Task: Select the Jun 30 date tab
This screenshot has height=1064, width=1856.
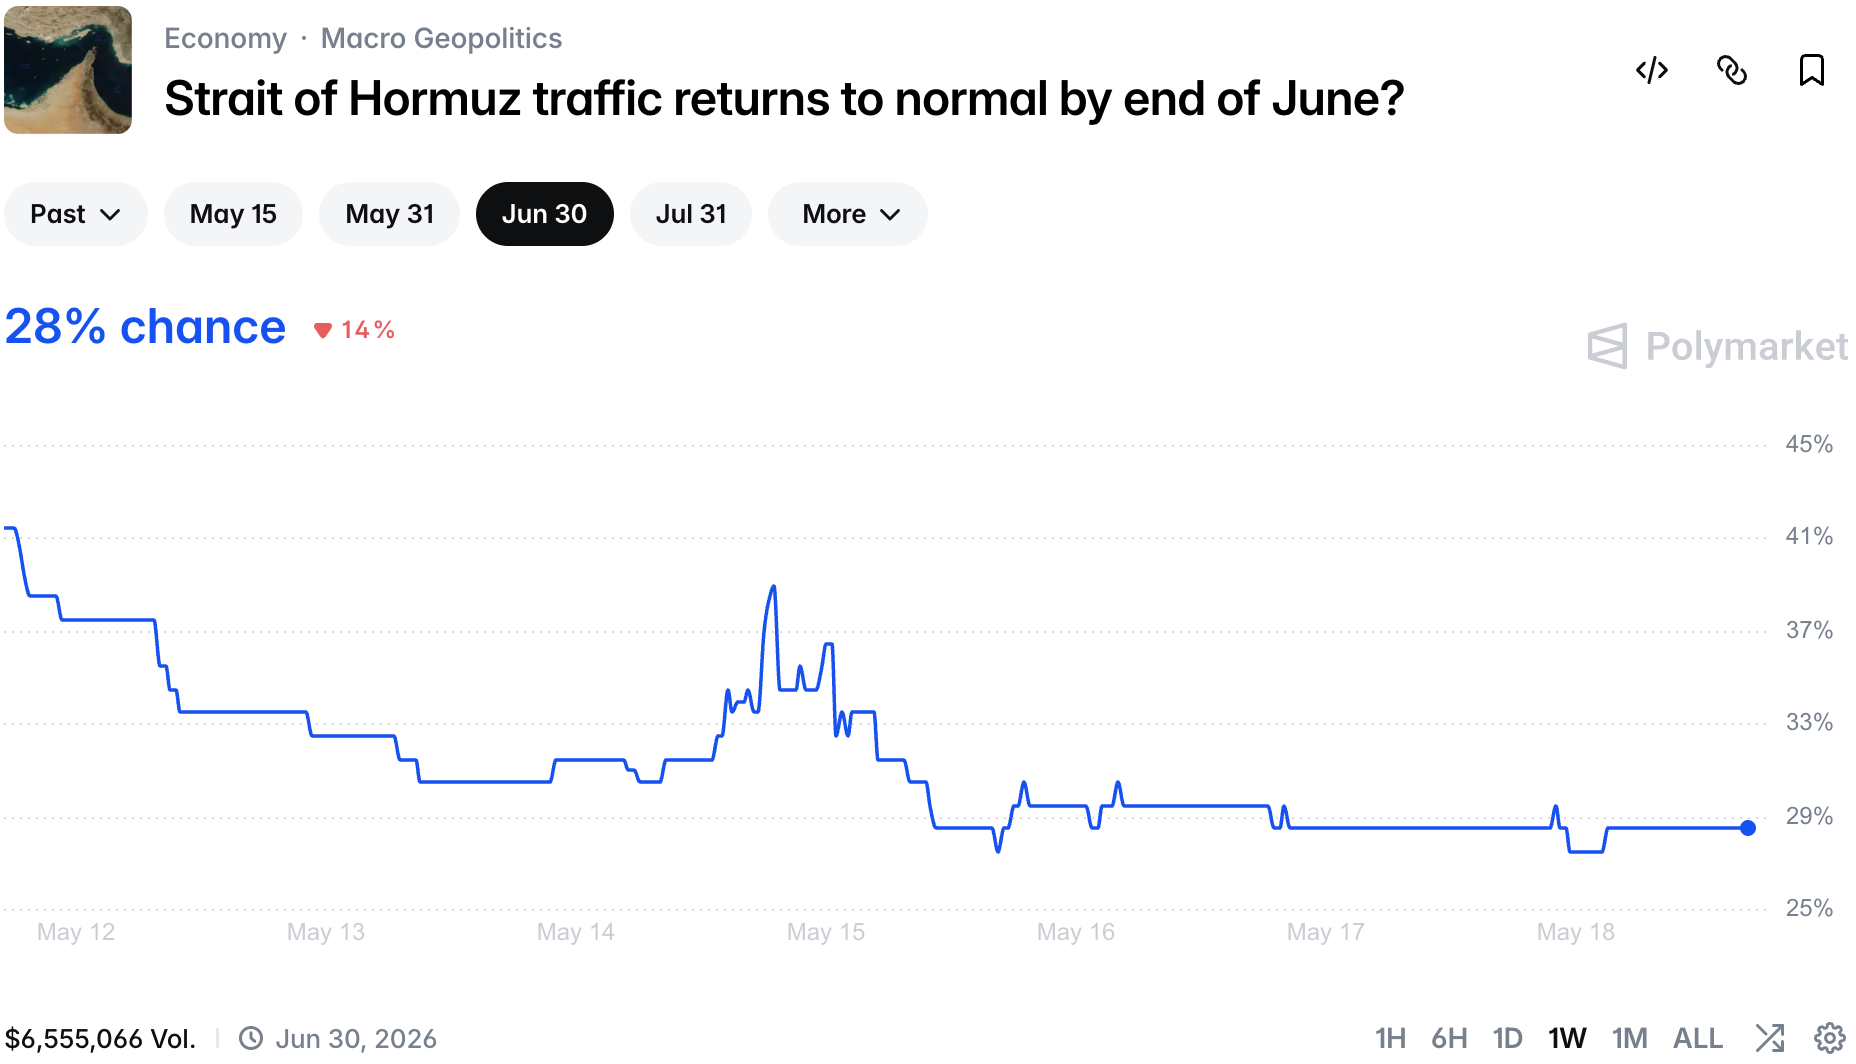Action: pyautogui.click(x=545, y=214)
